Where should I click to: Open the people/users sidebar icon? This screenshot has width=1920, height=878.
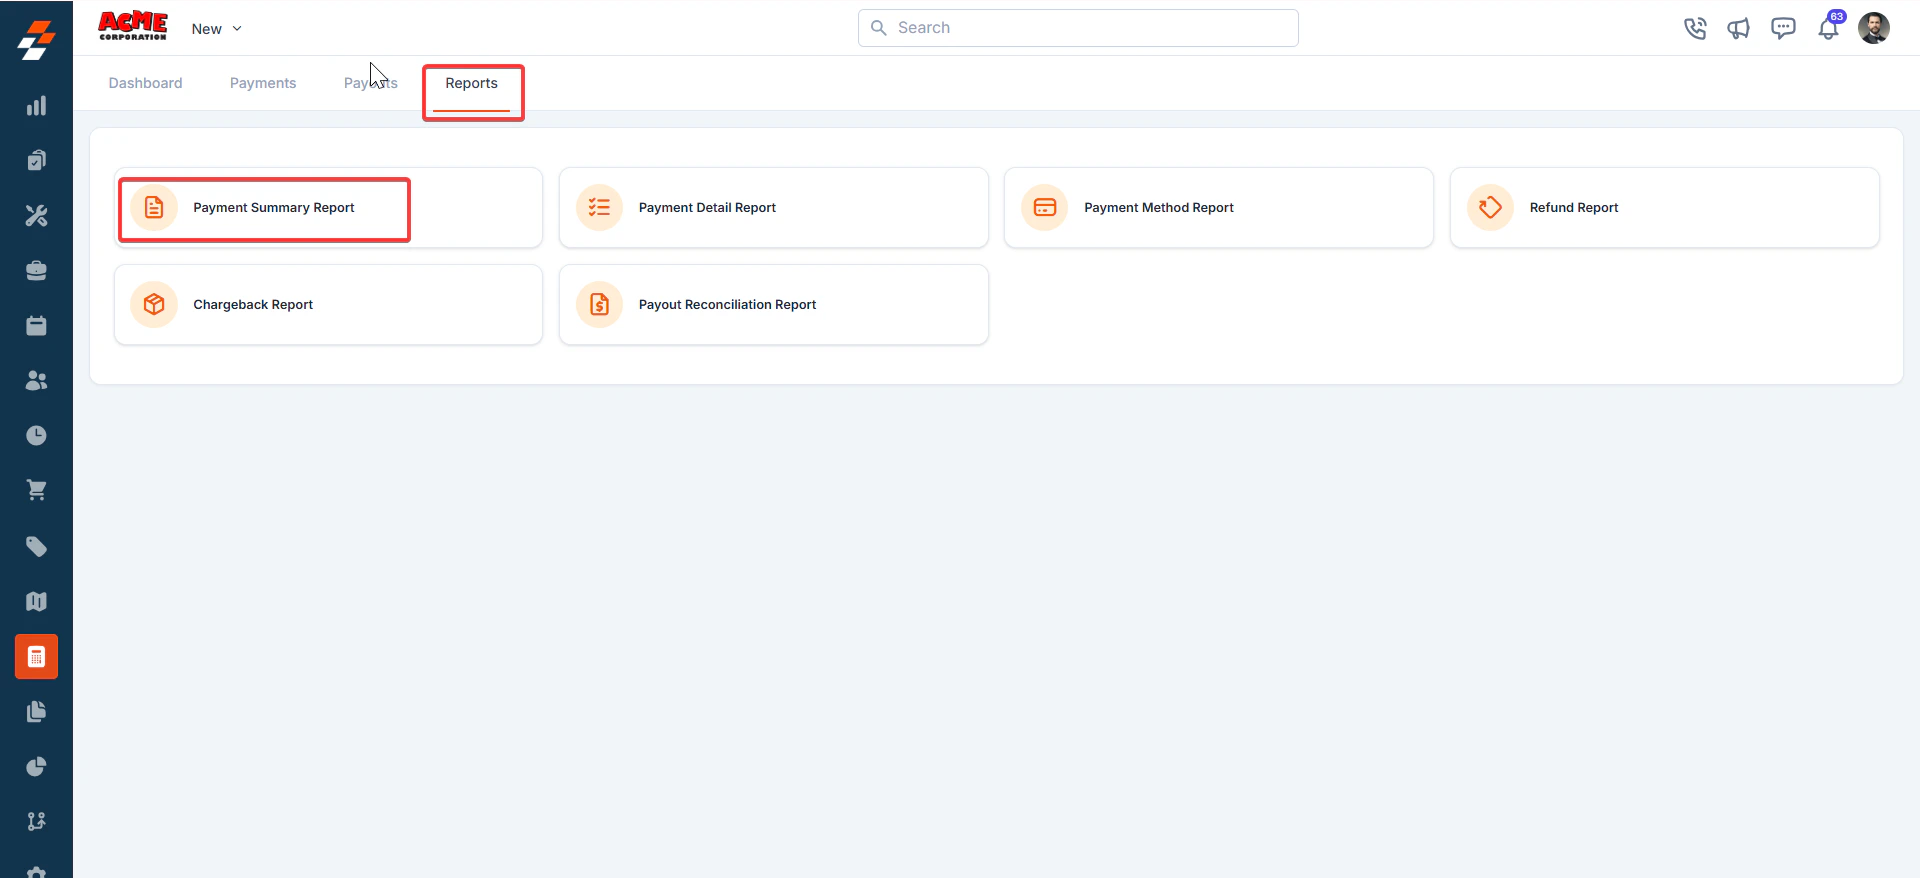36,380
